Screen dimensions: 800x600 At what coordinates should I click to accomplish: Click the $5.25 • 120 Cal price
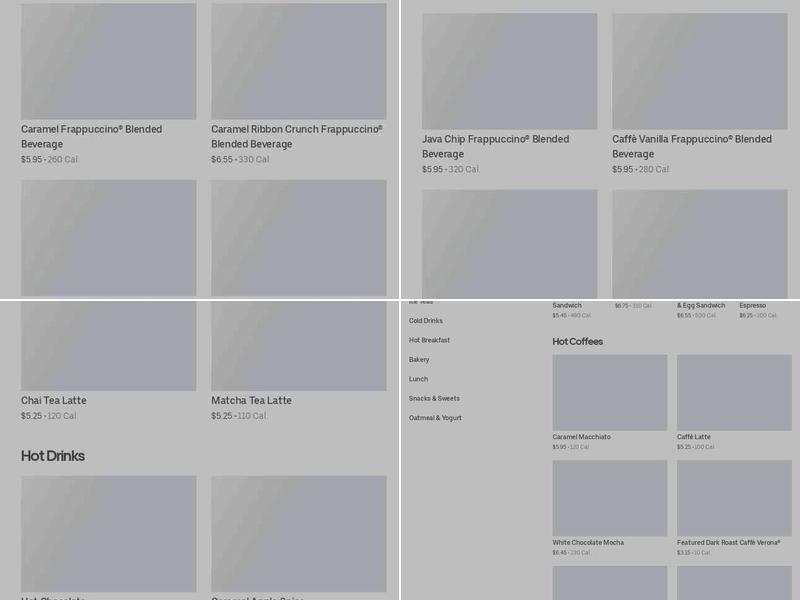pyautogui.click(x=49, y=416)
